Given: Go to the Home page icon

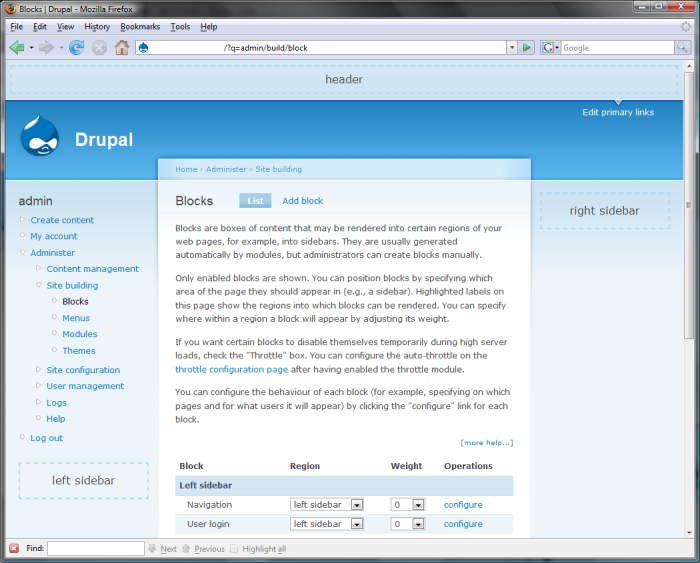Looking at the screenshot, I should pyautogui.click(x=122, y=47).
